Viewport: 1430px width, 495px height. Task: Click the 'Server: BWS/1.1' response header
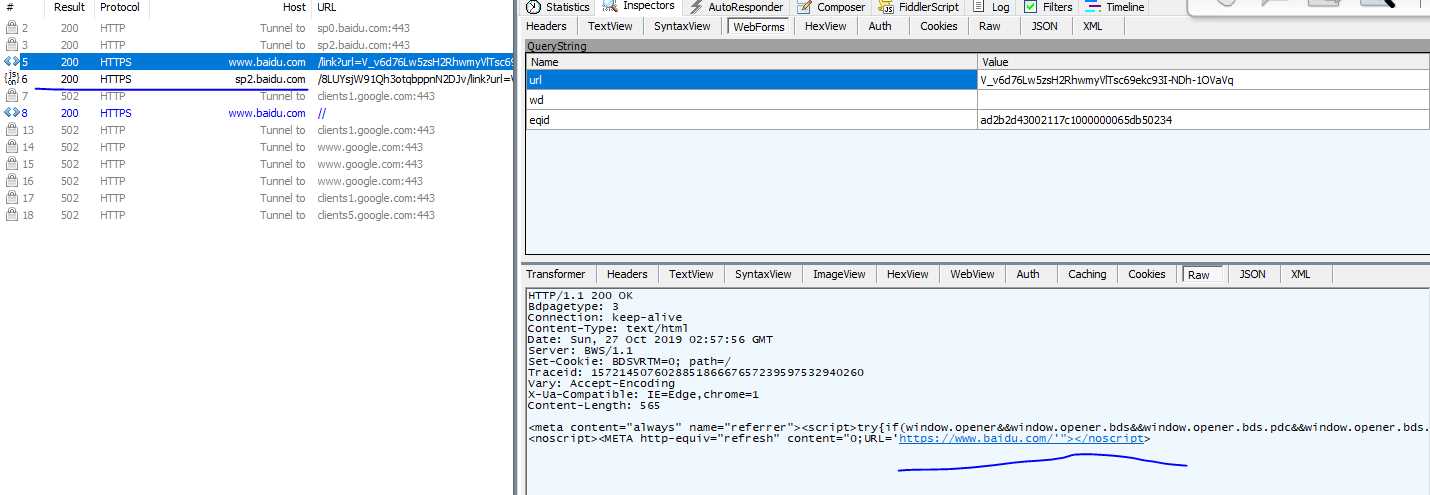pyautogui.click(x=580, y=351)
